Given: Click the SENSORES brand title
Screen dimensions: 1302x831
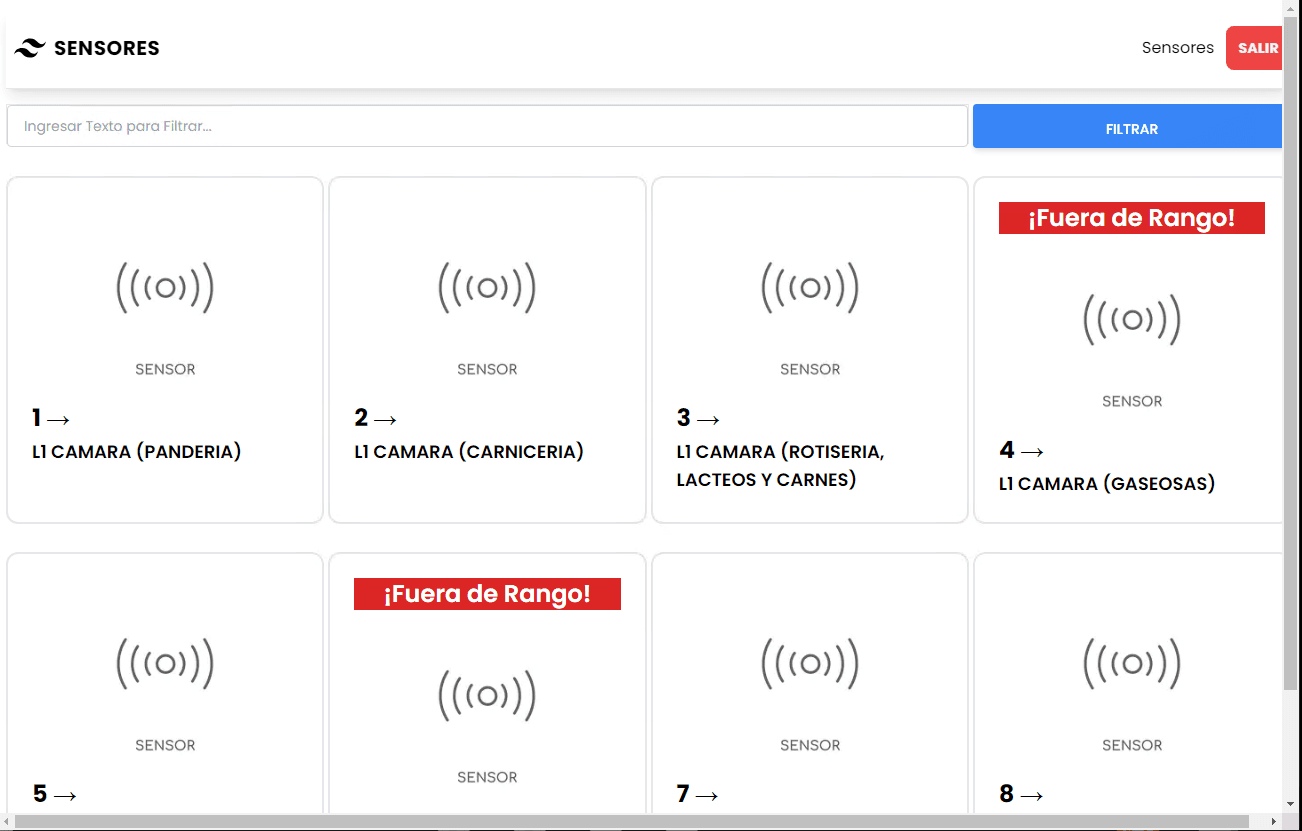Looking at the screenshot, I should click(x=106, y=48).
